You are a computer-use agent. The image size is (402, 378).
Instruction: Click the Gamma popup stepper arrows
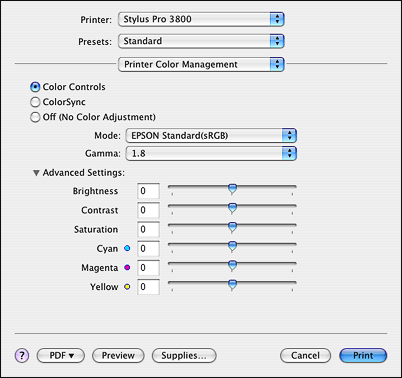(289, 153)
